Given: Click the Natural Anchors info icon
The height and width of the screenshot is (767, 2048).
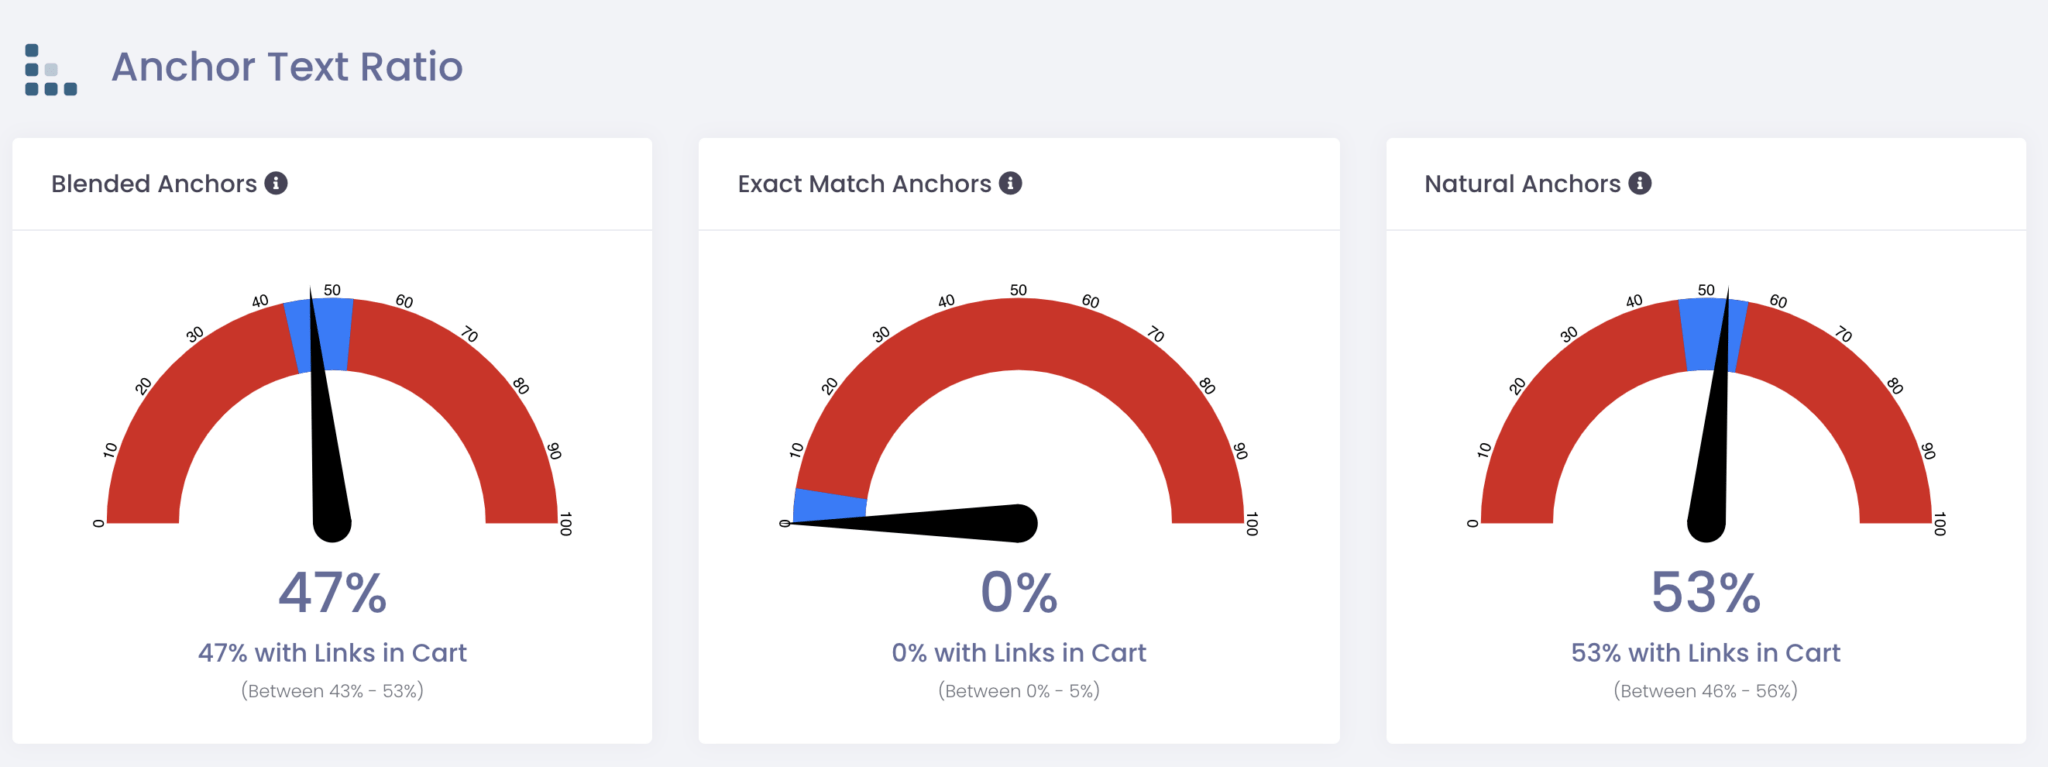Looking at the screenshot, I should pos(1640,183).
